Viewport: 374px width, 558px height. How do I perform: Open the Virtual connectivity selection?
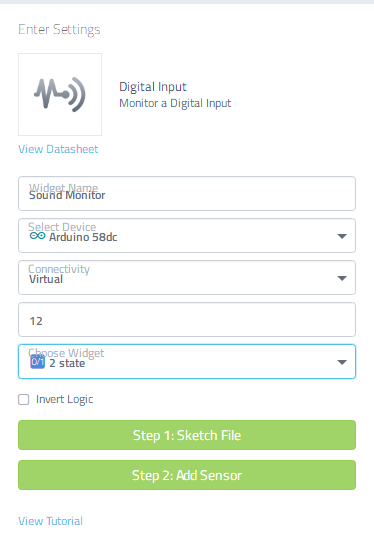[187, 278]
